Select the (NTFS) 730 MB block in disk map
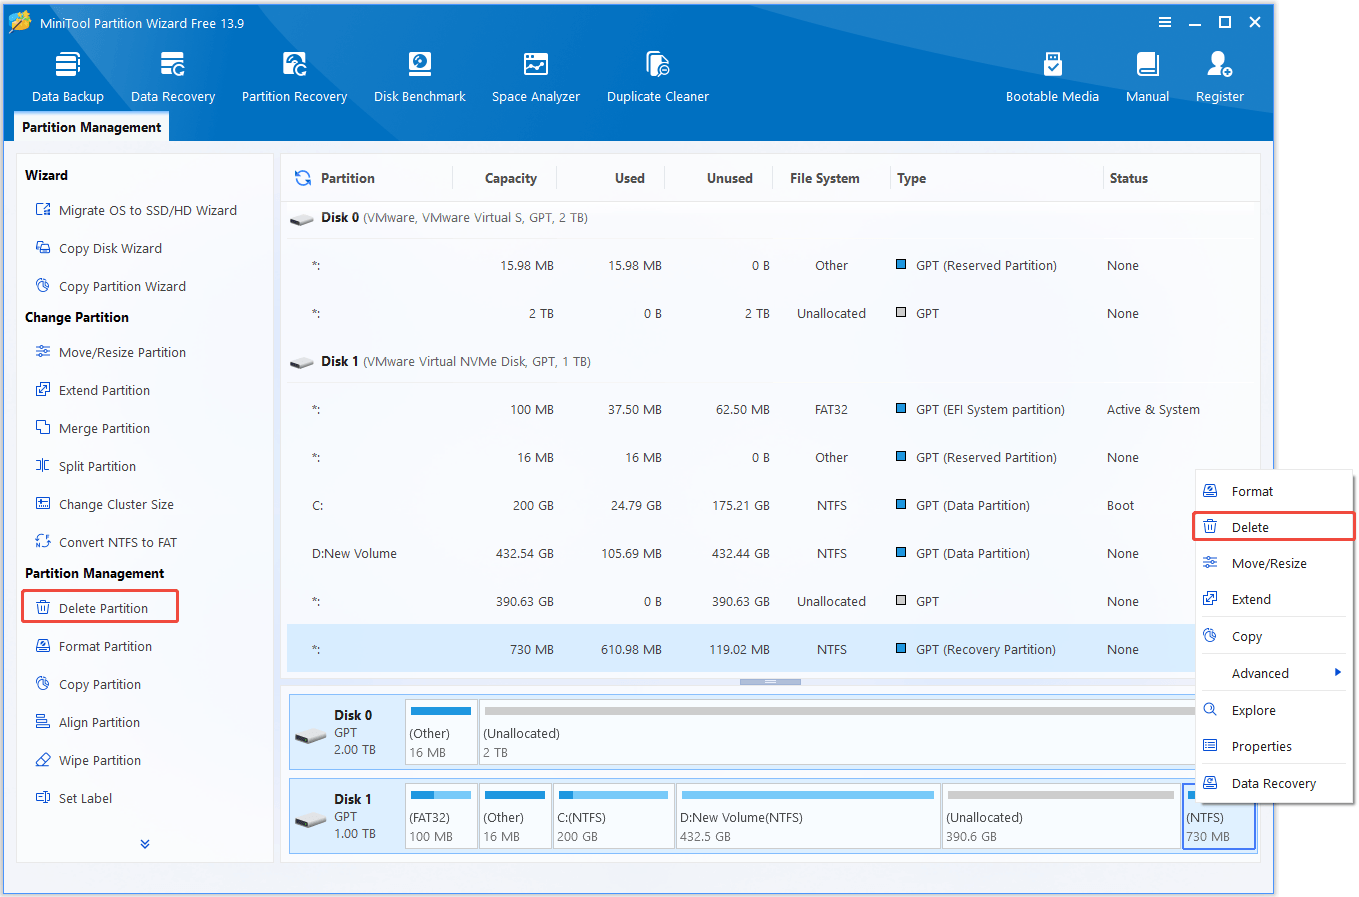The height and width of the screenshot is (897, 1359). coord(1218,816)
